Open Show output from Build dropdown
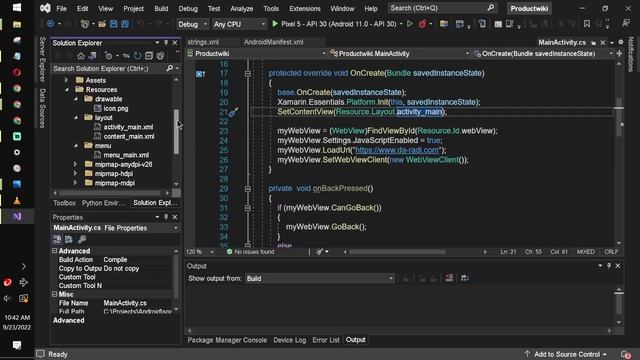This screenshot has height=360, width=640. (x=320, y=278)
